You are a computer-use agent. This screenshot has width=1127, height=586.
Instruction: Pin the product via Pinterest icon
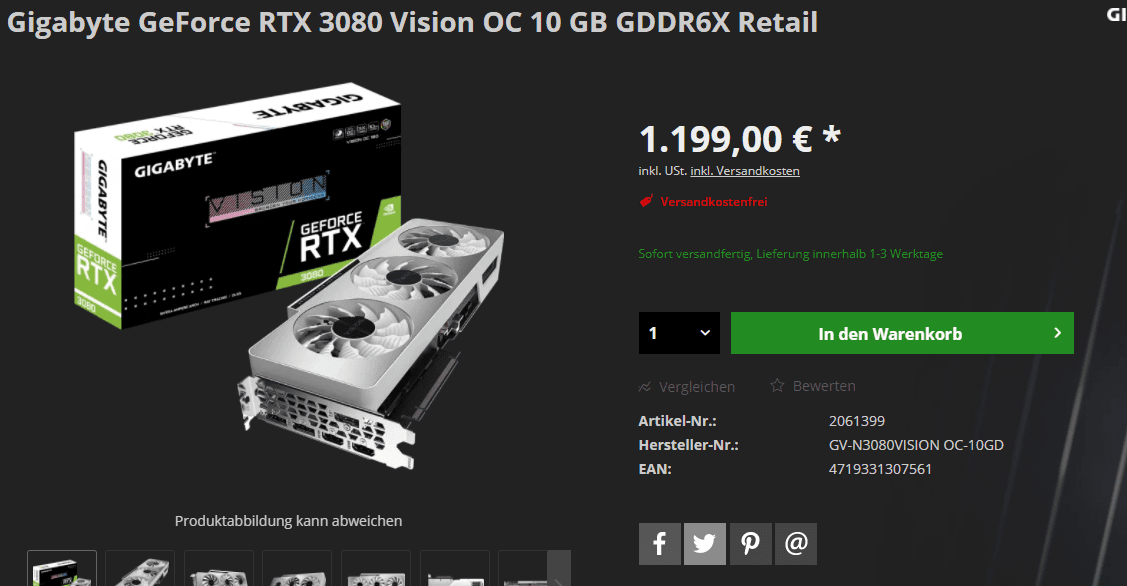point(750,544)
